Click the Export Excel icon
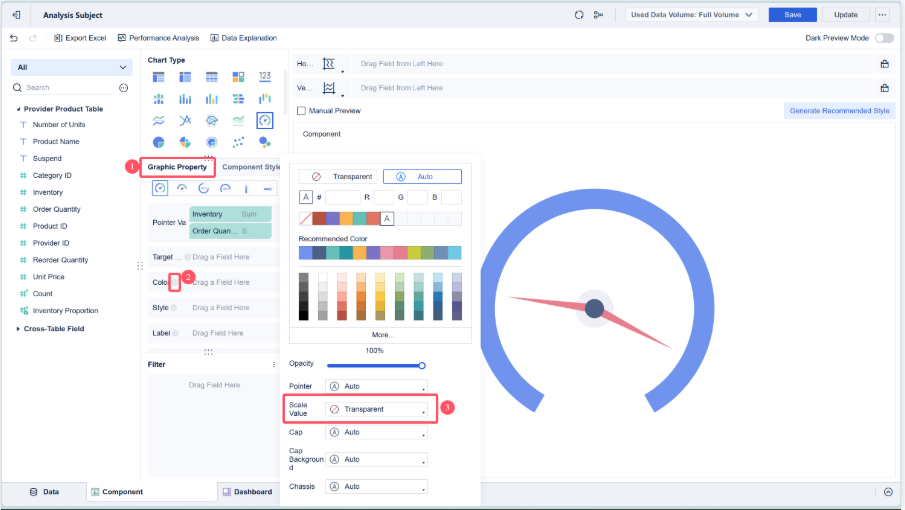Viewport: 905px width, 510px height. pyautogui.click(x=57, y=38)
